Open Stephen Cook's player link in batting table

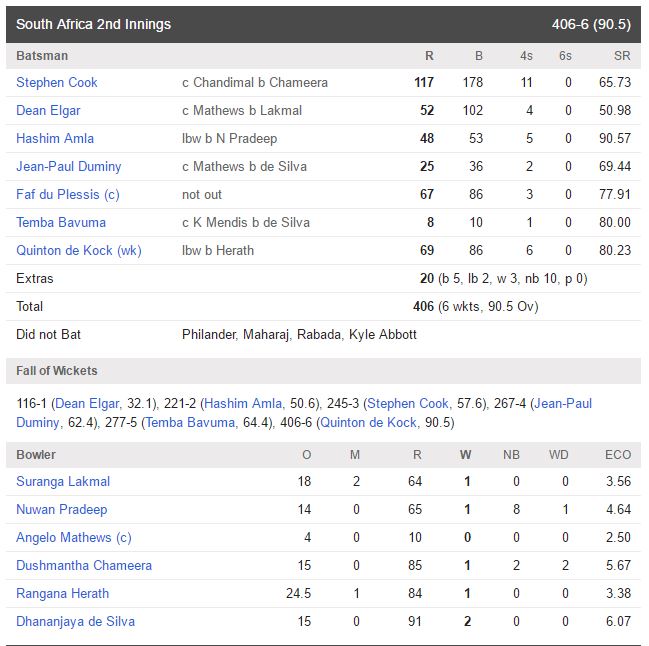tap(57, 82)
